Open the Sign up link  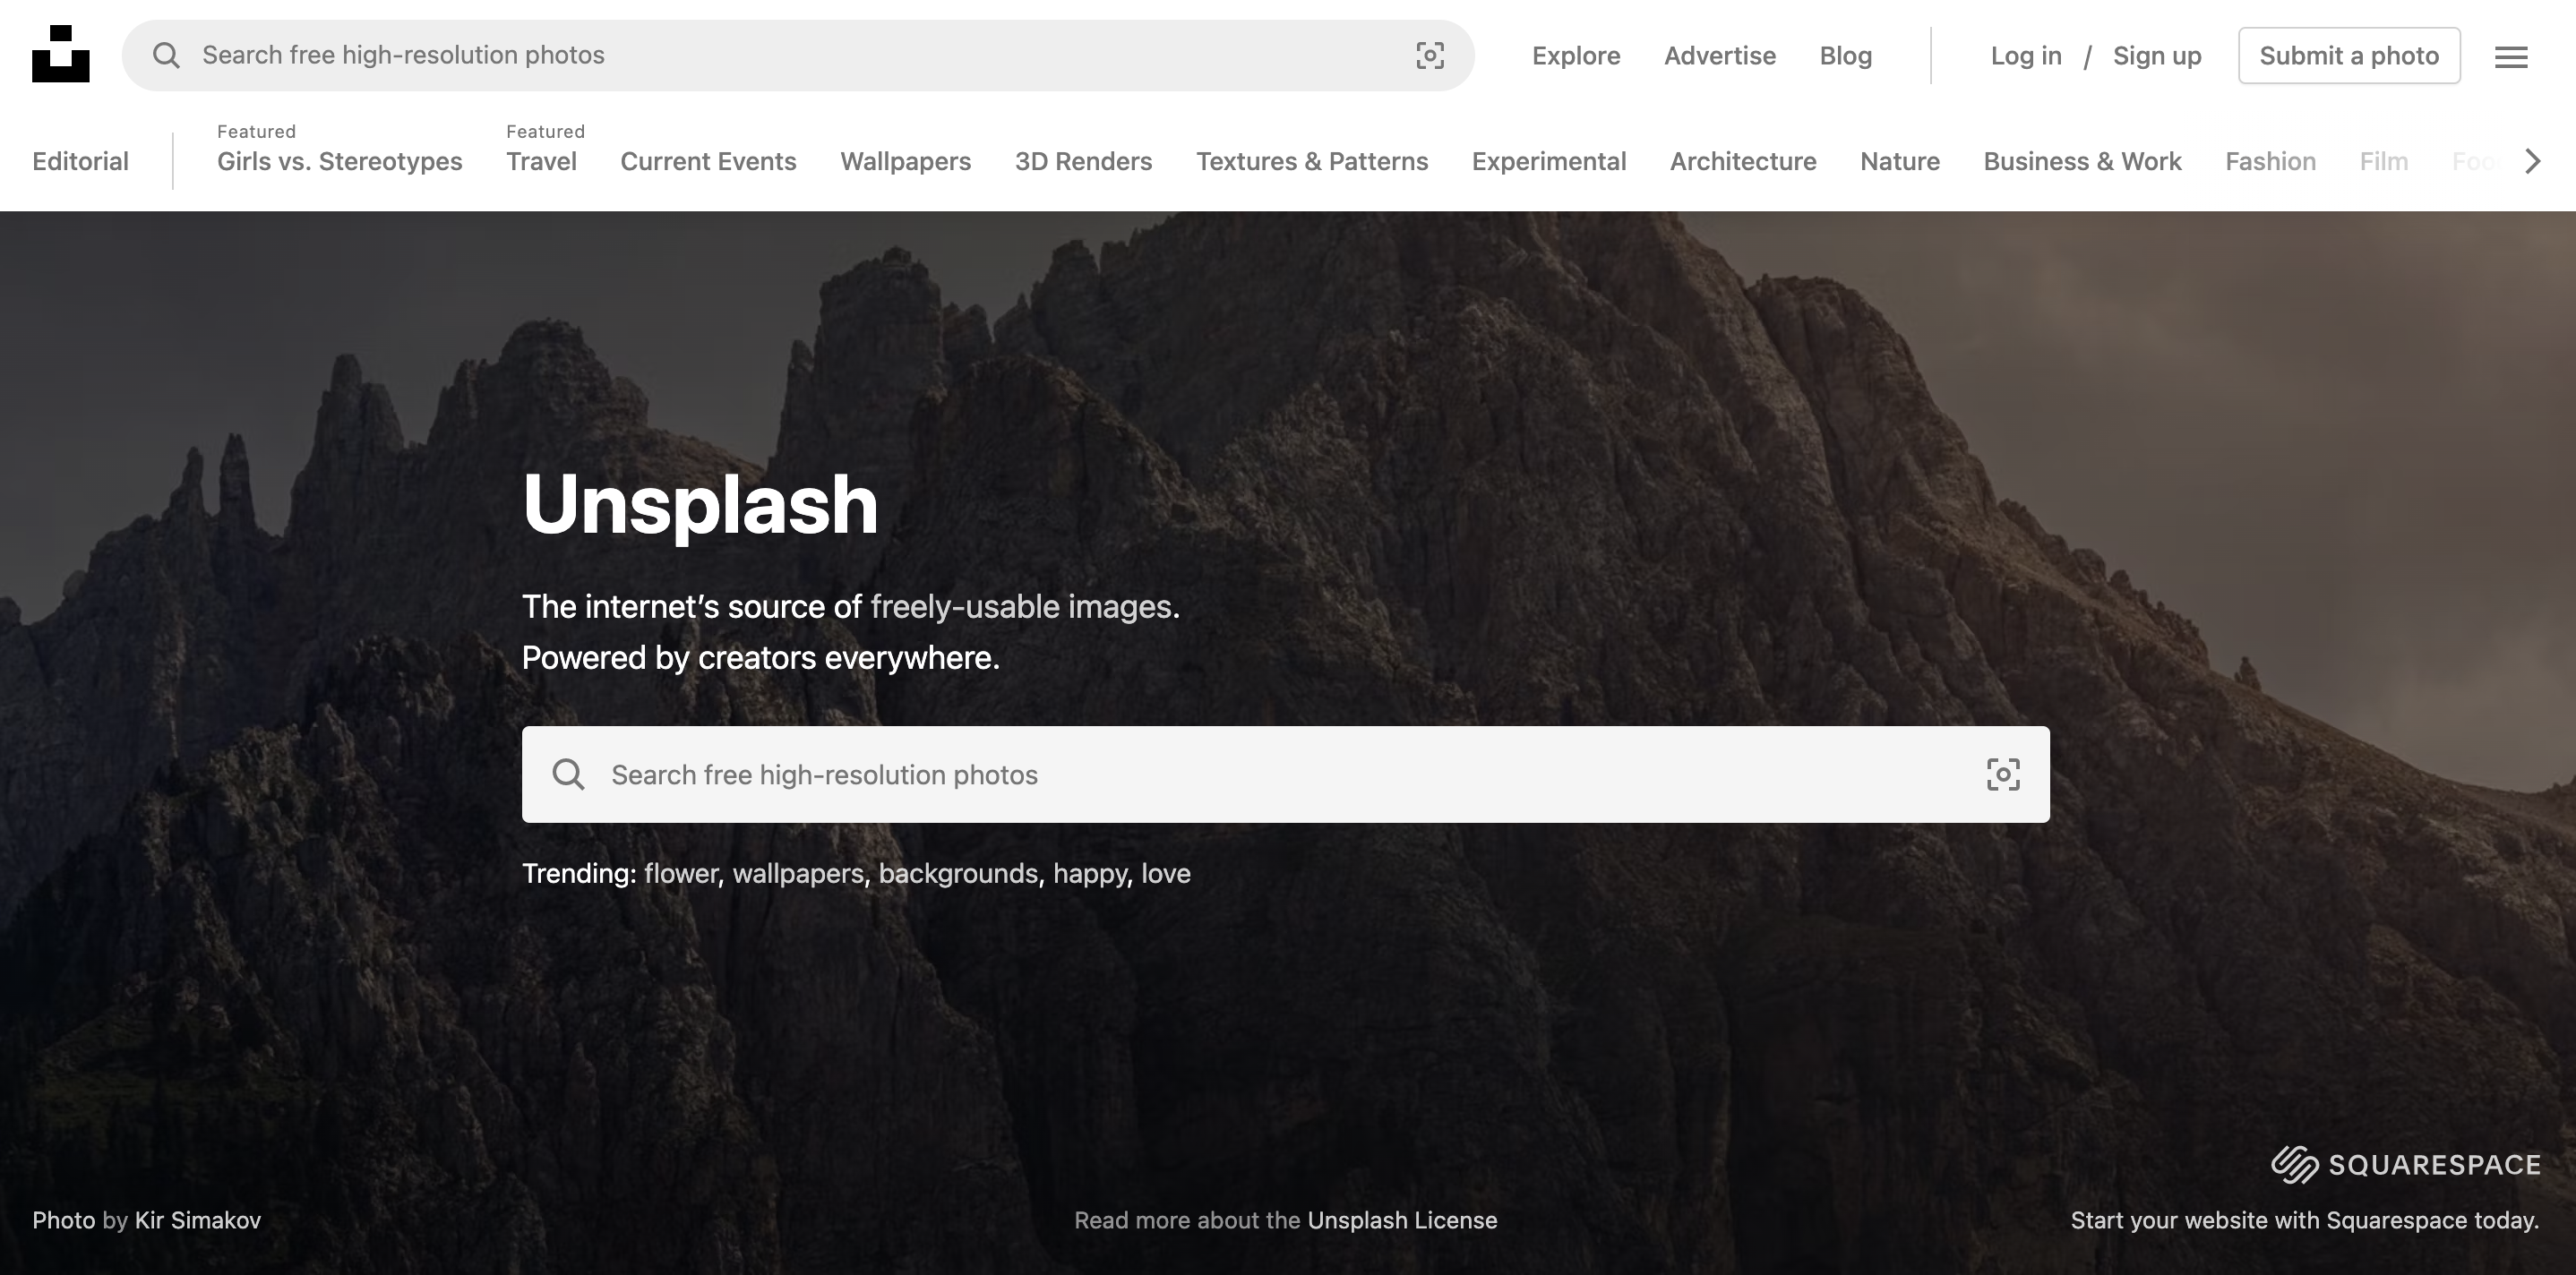[x=2157, y=56]
